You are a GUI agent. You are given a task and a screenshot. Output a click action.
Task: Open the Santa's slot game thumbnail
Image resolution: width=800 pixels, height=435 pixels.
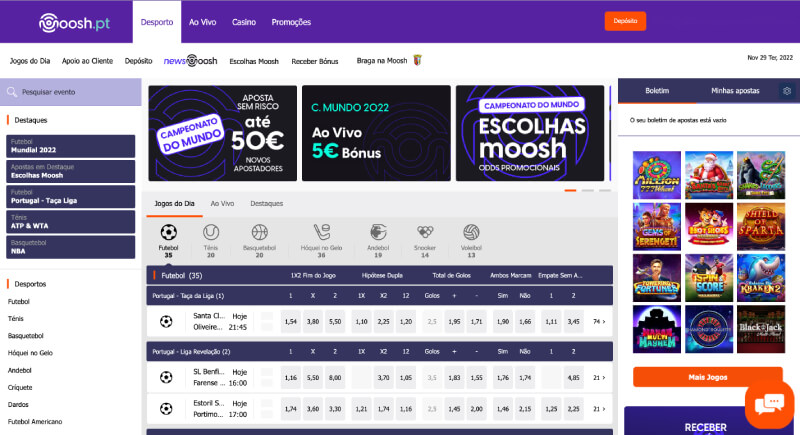(709, 175)
